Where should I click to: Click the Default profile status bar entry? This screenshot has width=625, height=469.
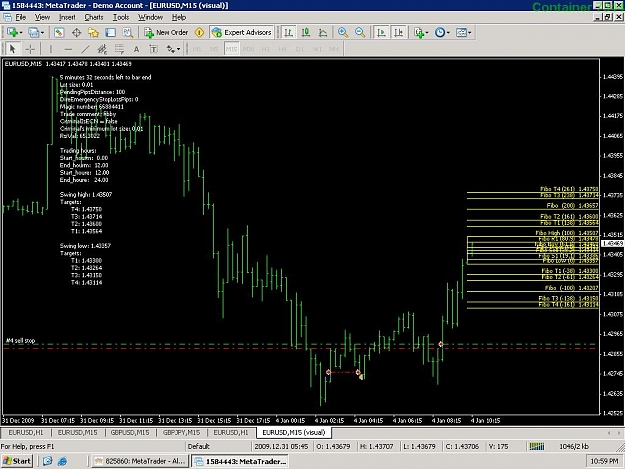pos(199,446)
